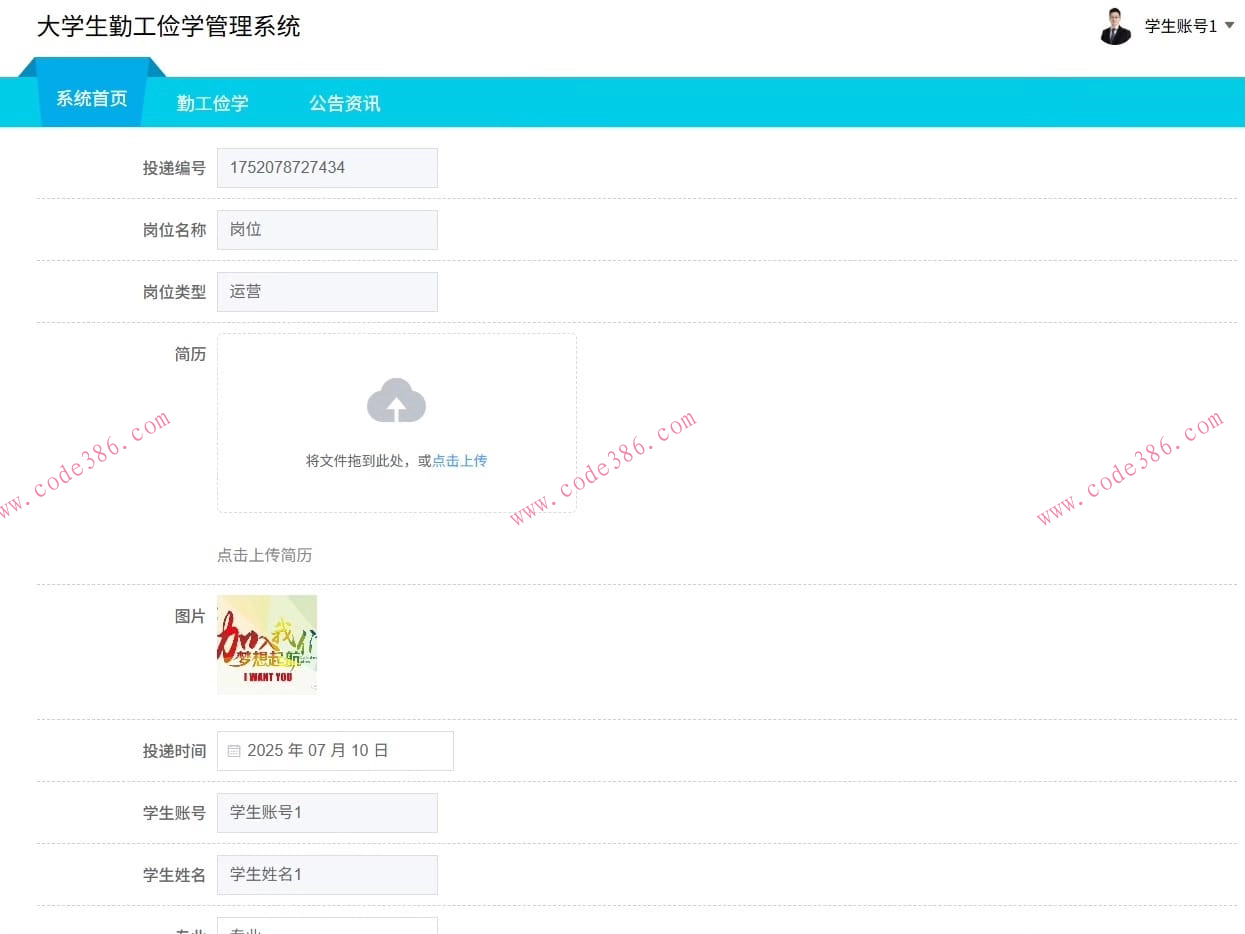Select the 系统首页 navigation tab

click(93, 98)
